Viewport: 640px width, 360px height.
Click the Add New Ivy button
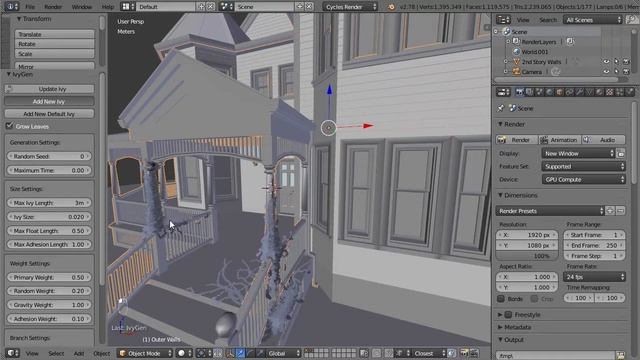tap(49, 101)
